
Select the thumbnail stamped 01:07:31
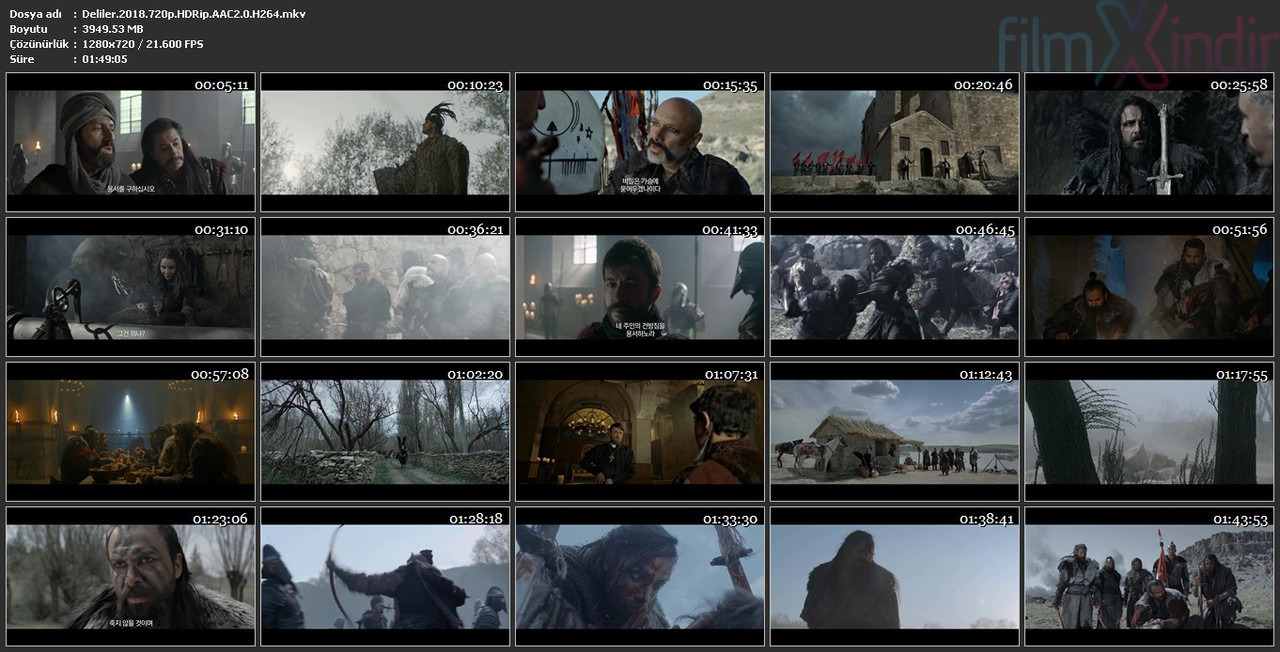pos(640,432)
